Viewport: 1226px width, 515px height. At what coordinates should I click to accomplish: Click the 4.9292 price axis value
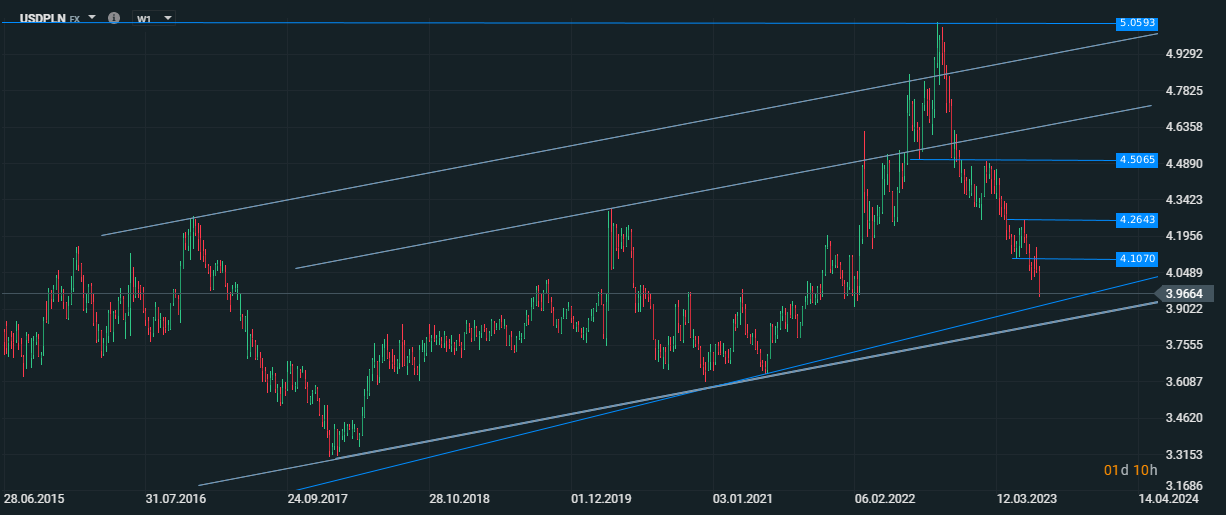click(x=1182, y=54)
